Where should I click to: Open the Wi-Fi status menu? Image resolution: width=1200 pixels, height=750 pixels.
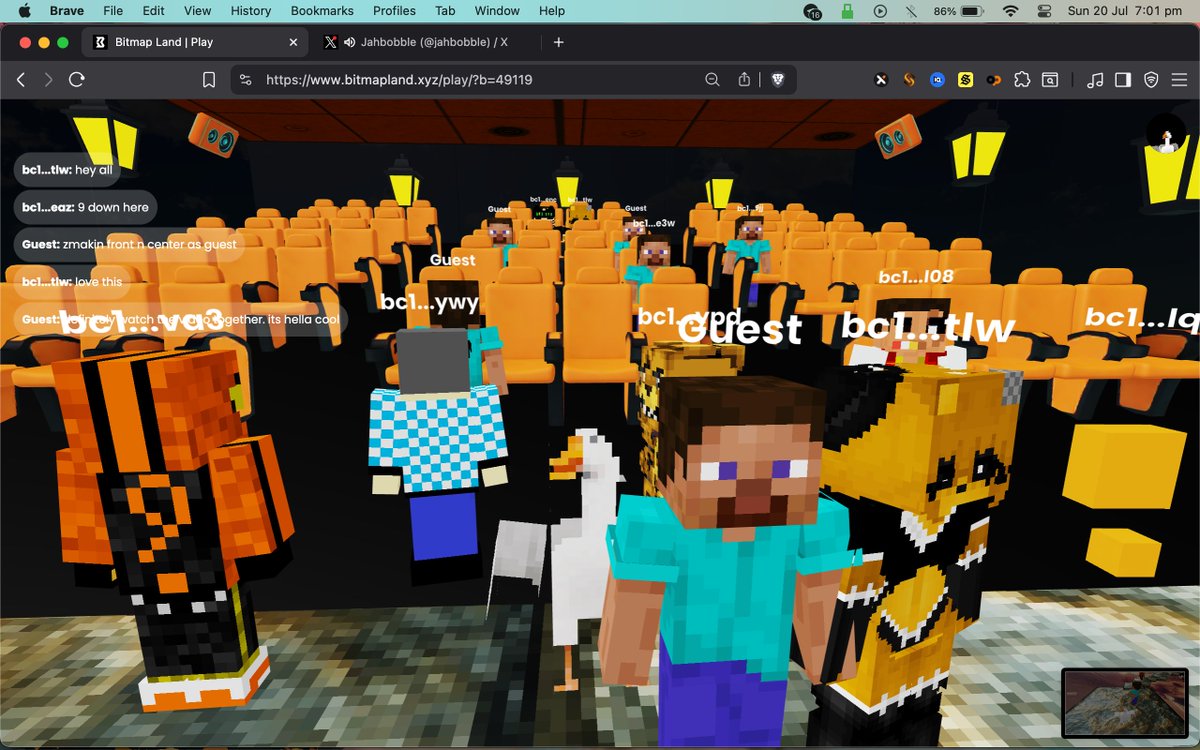pos(1011,11)
